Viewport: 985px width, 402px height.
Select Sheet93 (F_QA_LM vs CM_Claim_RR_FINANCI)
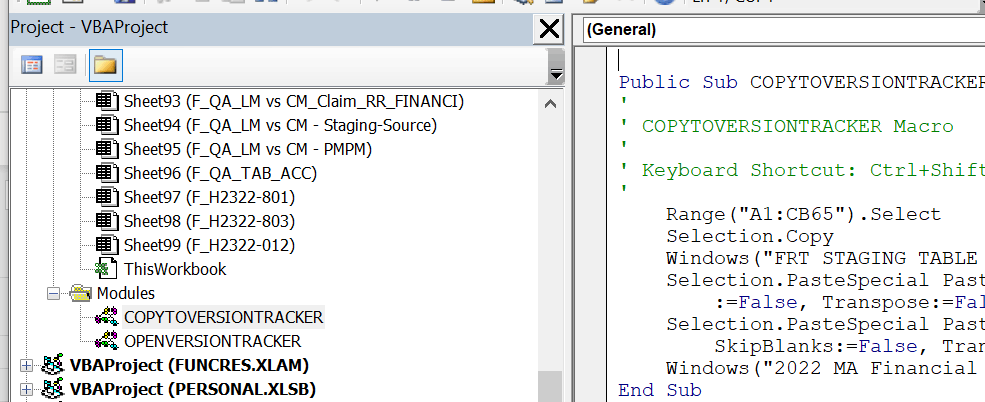(x=293, y=101)
